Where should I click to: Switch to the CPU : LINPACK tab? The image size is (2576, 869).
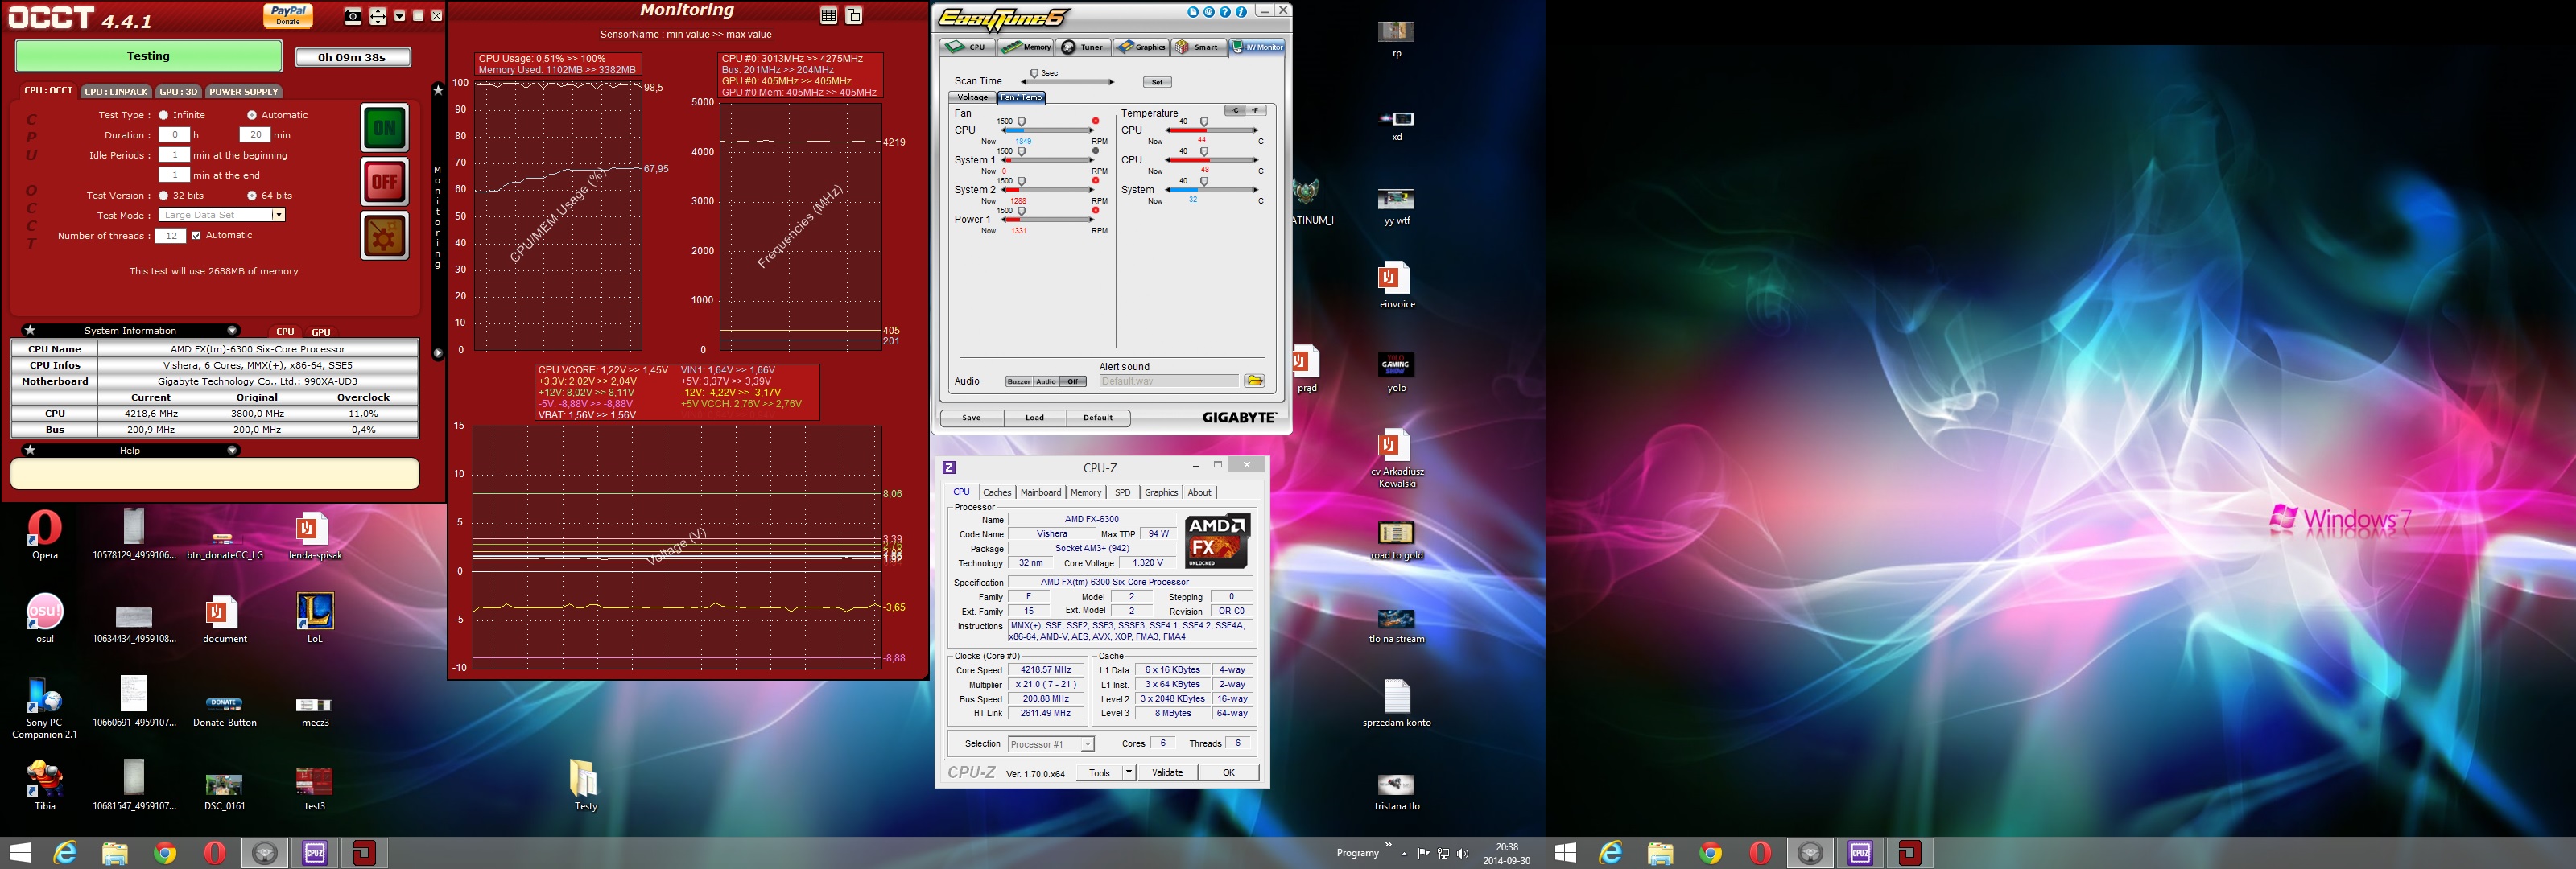click(116, 92)
